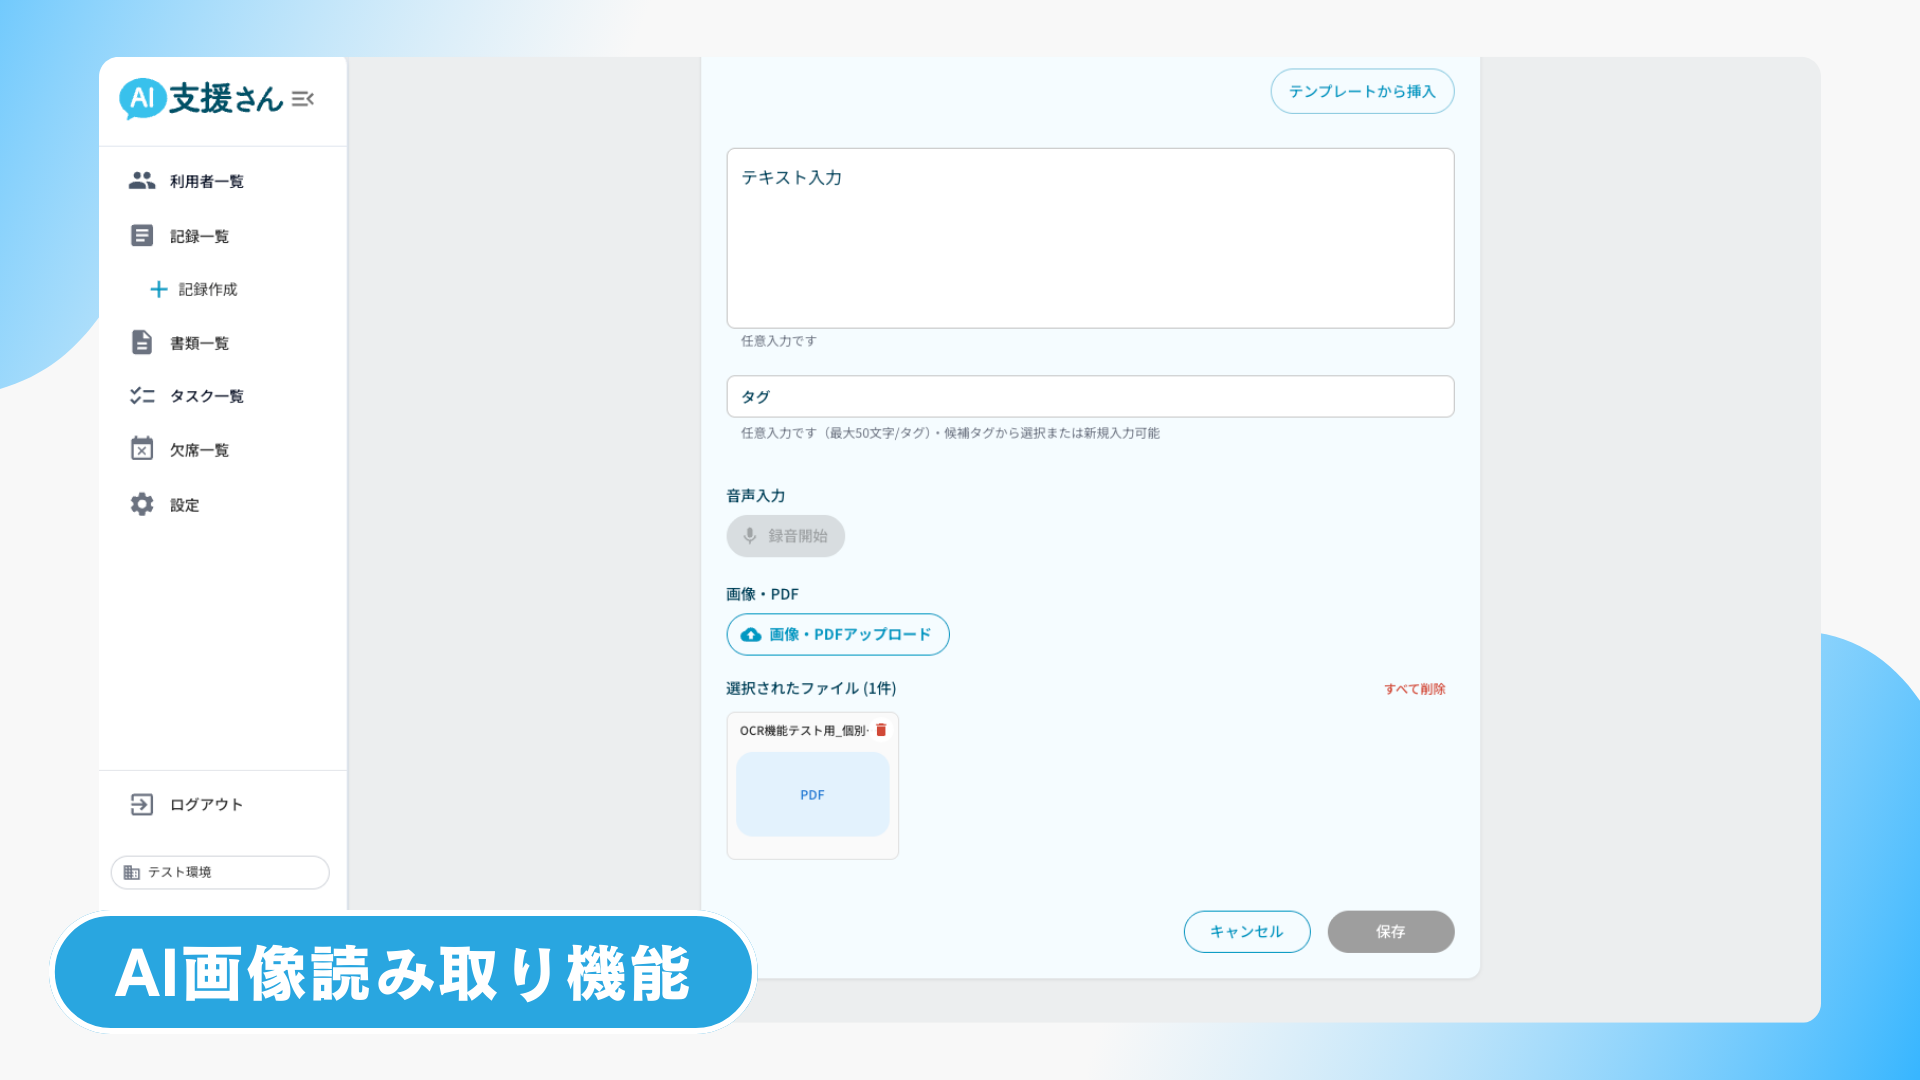Focus the テキスト入力 text area

(1090, 240)
